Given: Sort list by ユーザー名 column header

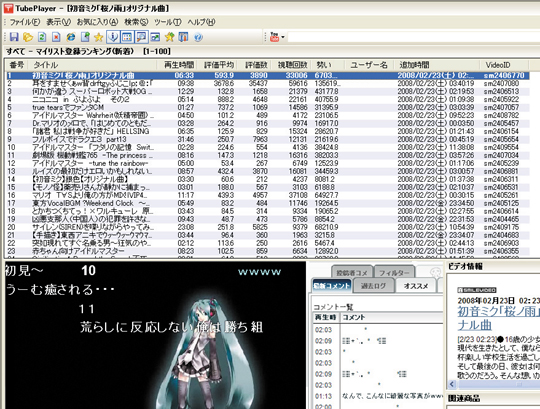Looking at the screenshot, I should tap(368, 65).
